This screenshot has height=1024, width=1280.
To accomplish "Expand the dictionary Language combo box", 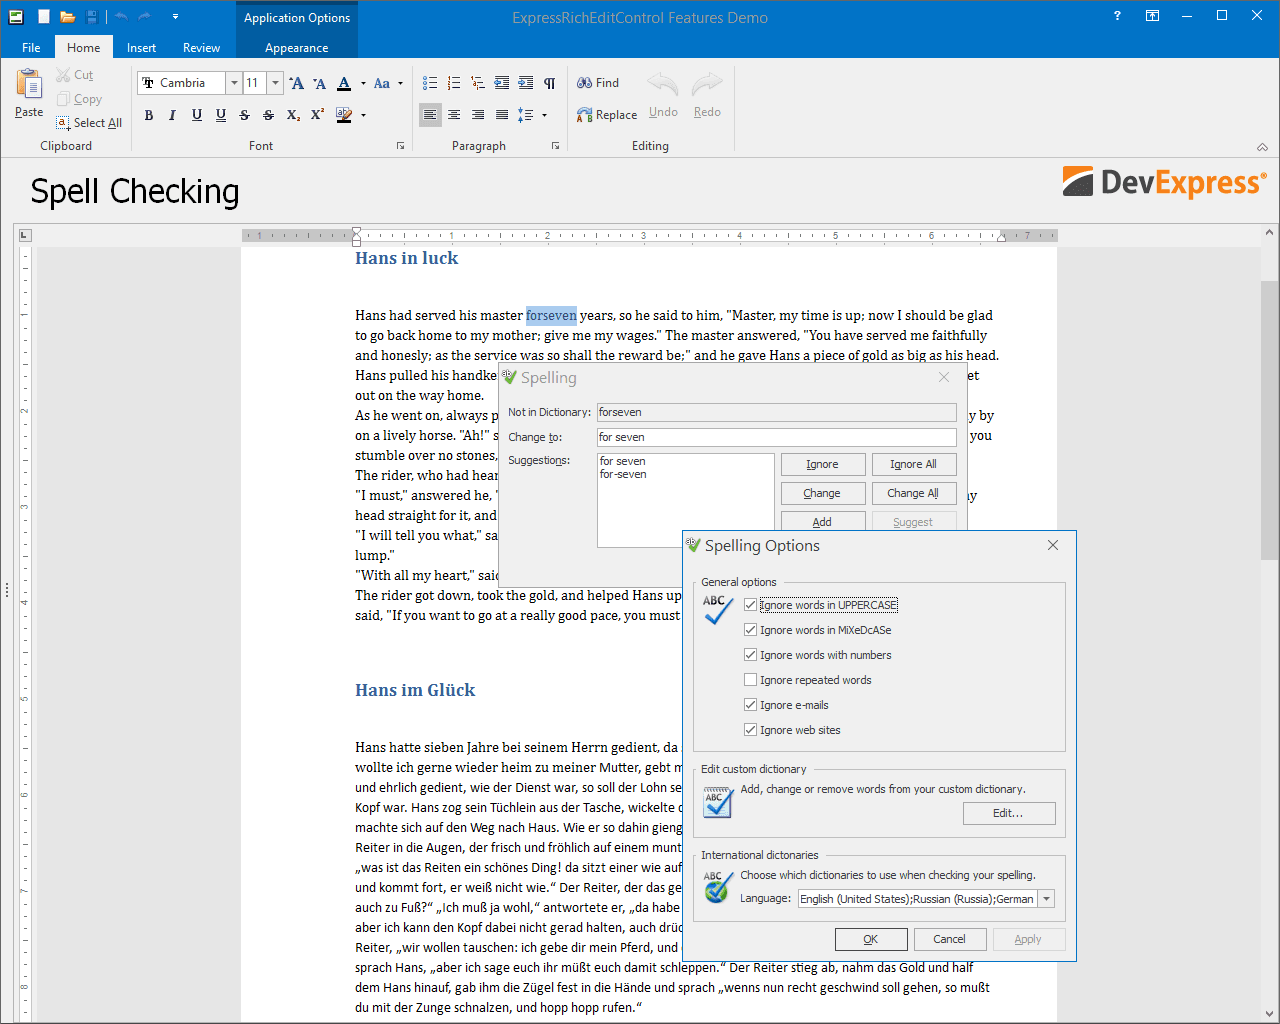I will click(x=1047, y=899).
